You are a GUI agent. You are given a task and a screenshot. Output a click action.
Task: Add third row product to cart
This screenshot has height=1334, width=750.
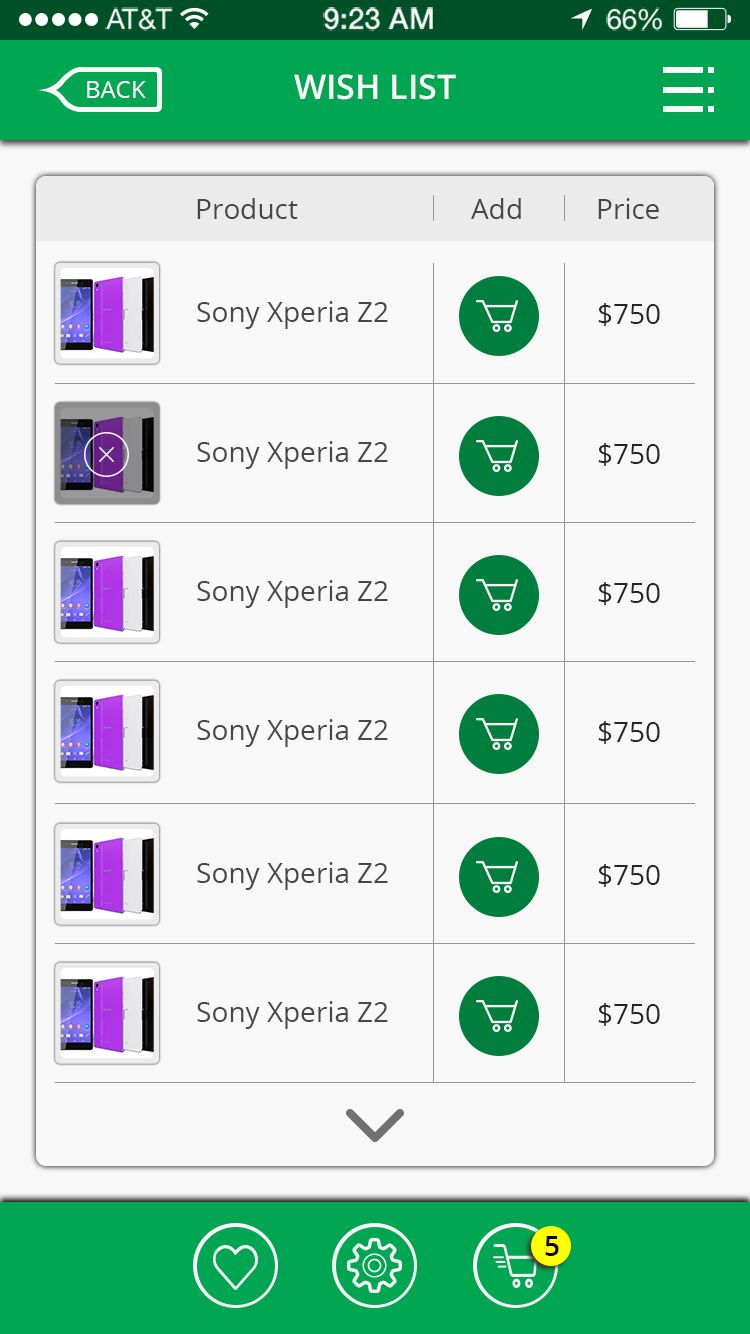(499, 595)
